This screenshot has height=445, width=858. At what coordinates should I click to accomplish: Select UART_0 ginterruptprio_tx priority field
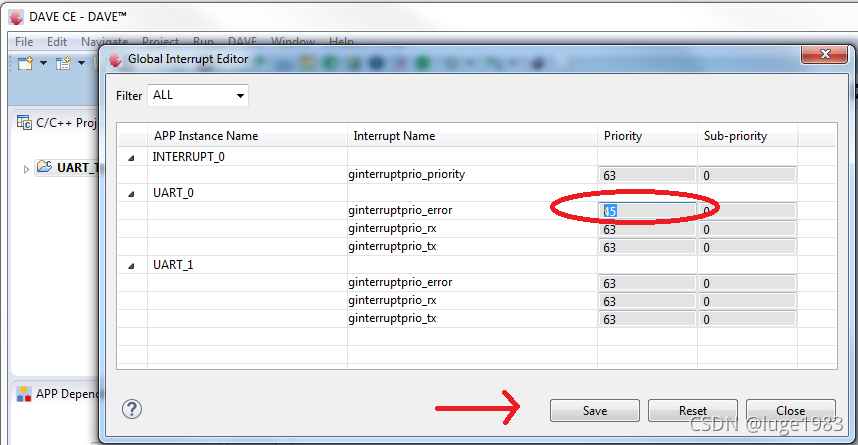[x=647, y=247]
